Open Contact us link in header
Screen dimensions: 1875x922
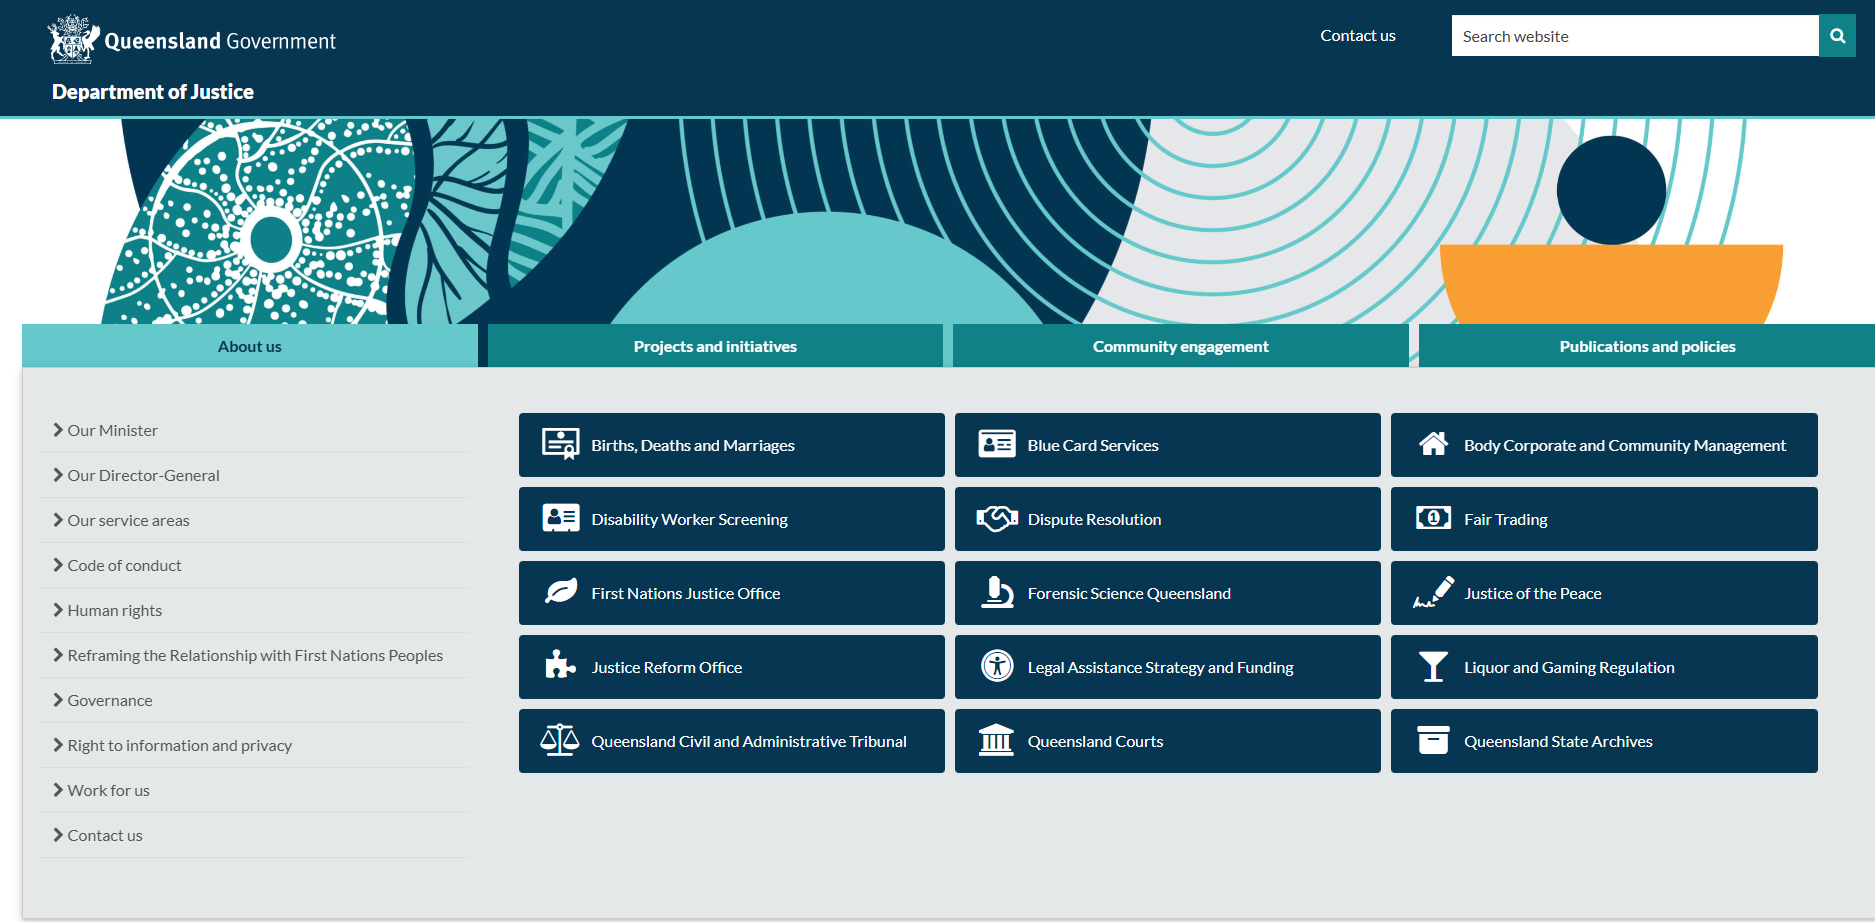tap(1358, 36)
